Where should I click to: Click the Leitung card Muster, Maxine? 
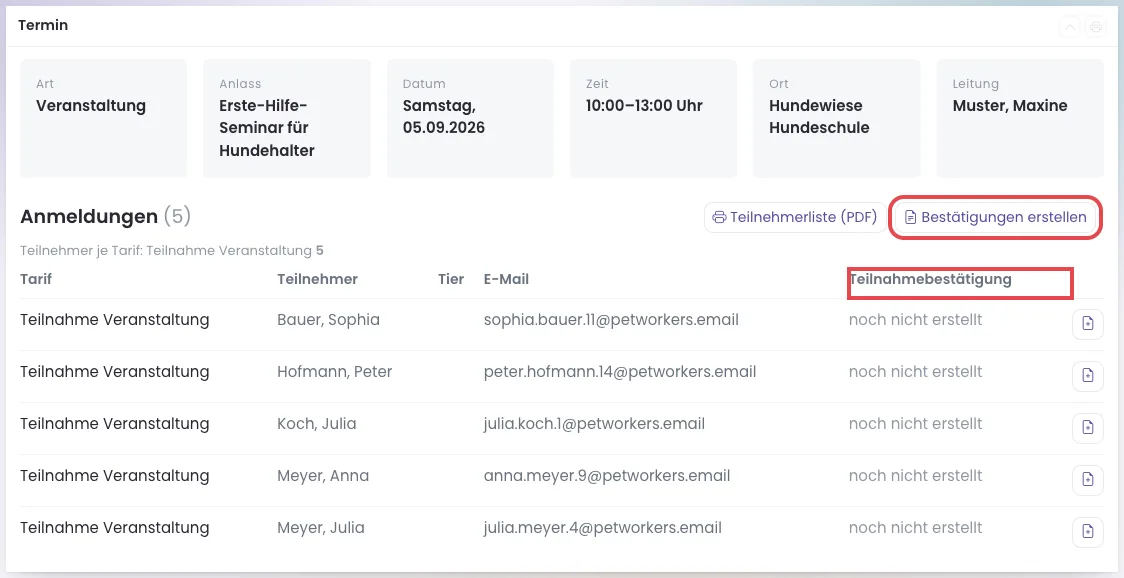(x=1020, y=118)
